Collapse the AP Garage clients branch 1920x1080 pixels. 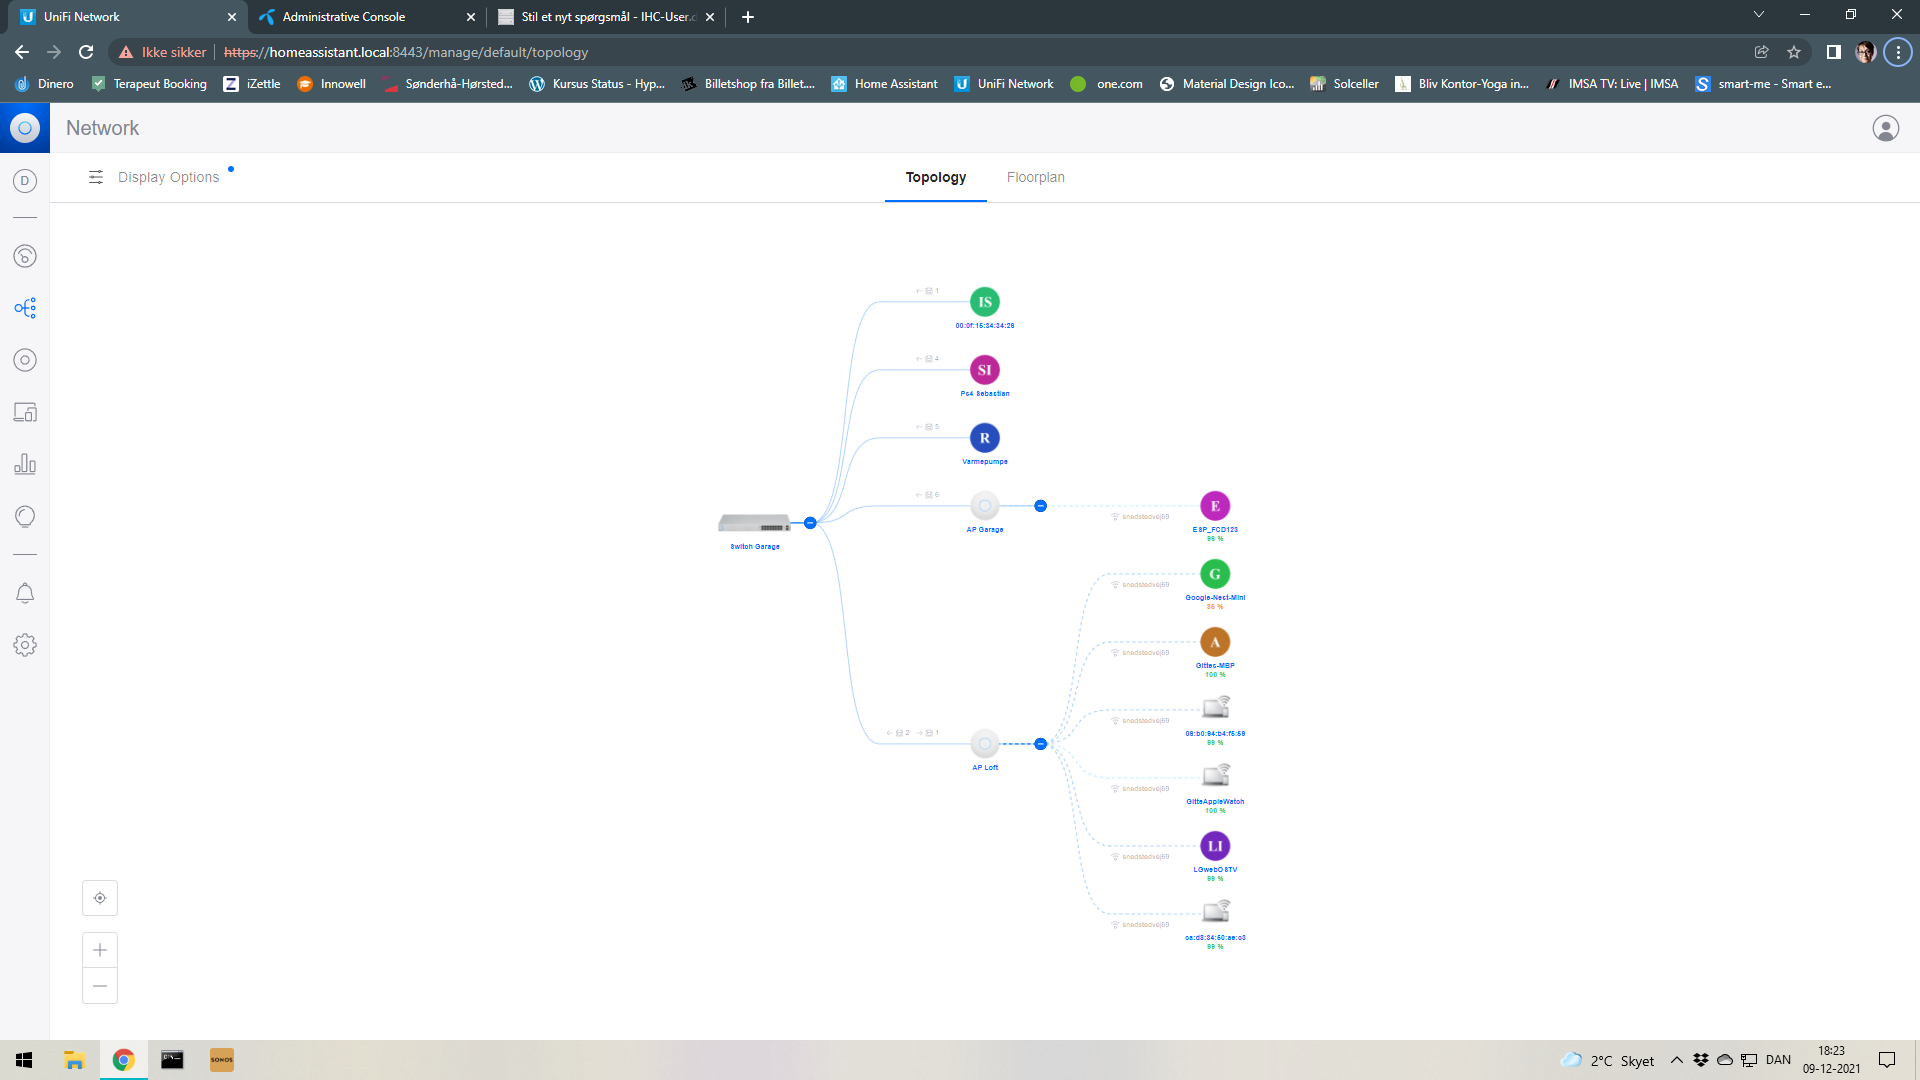1040,506
